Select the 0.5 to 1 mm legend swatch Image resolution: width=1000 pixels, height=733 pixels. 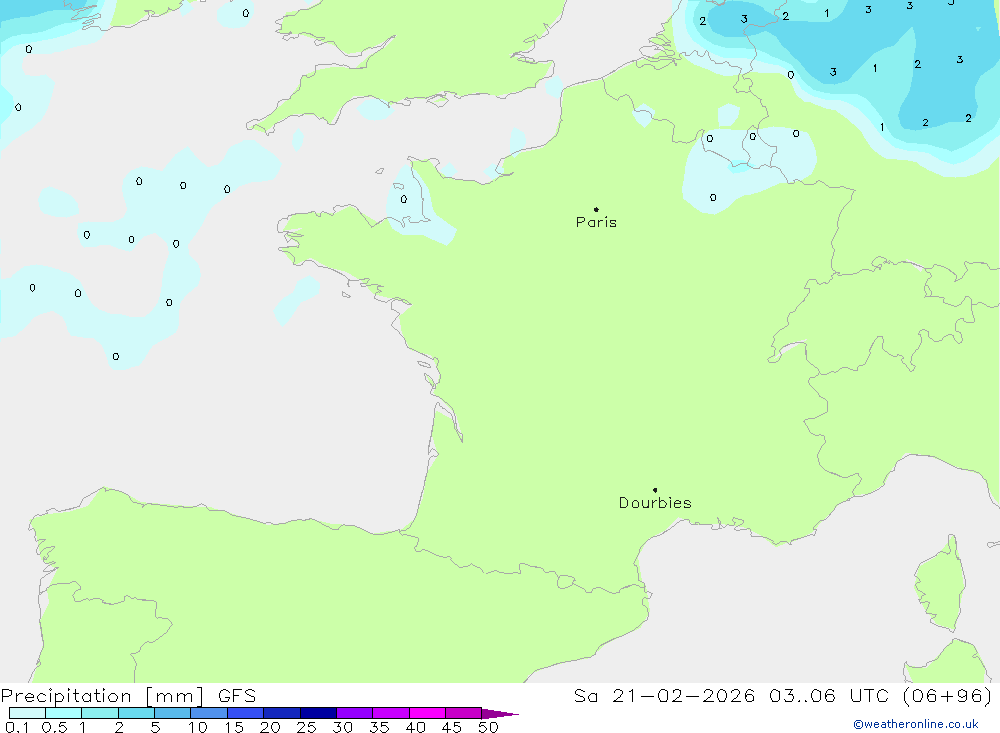[64, 713]
